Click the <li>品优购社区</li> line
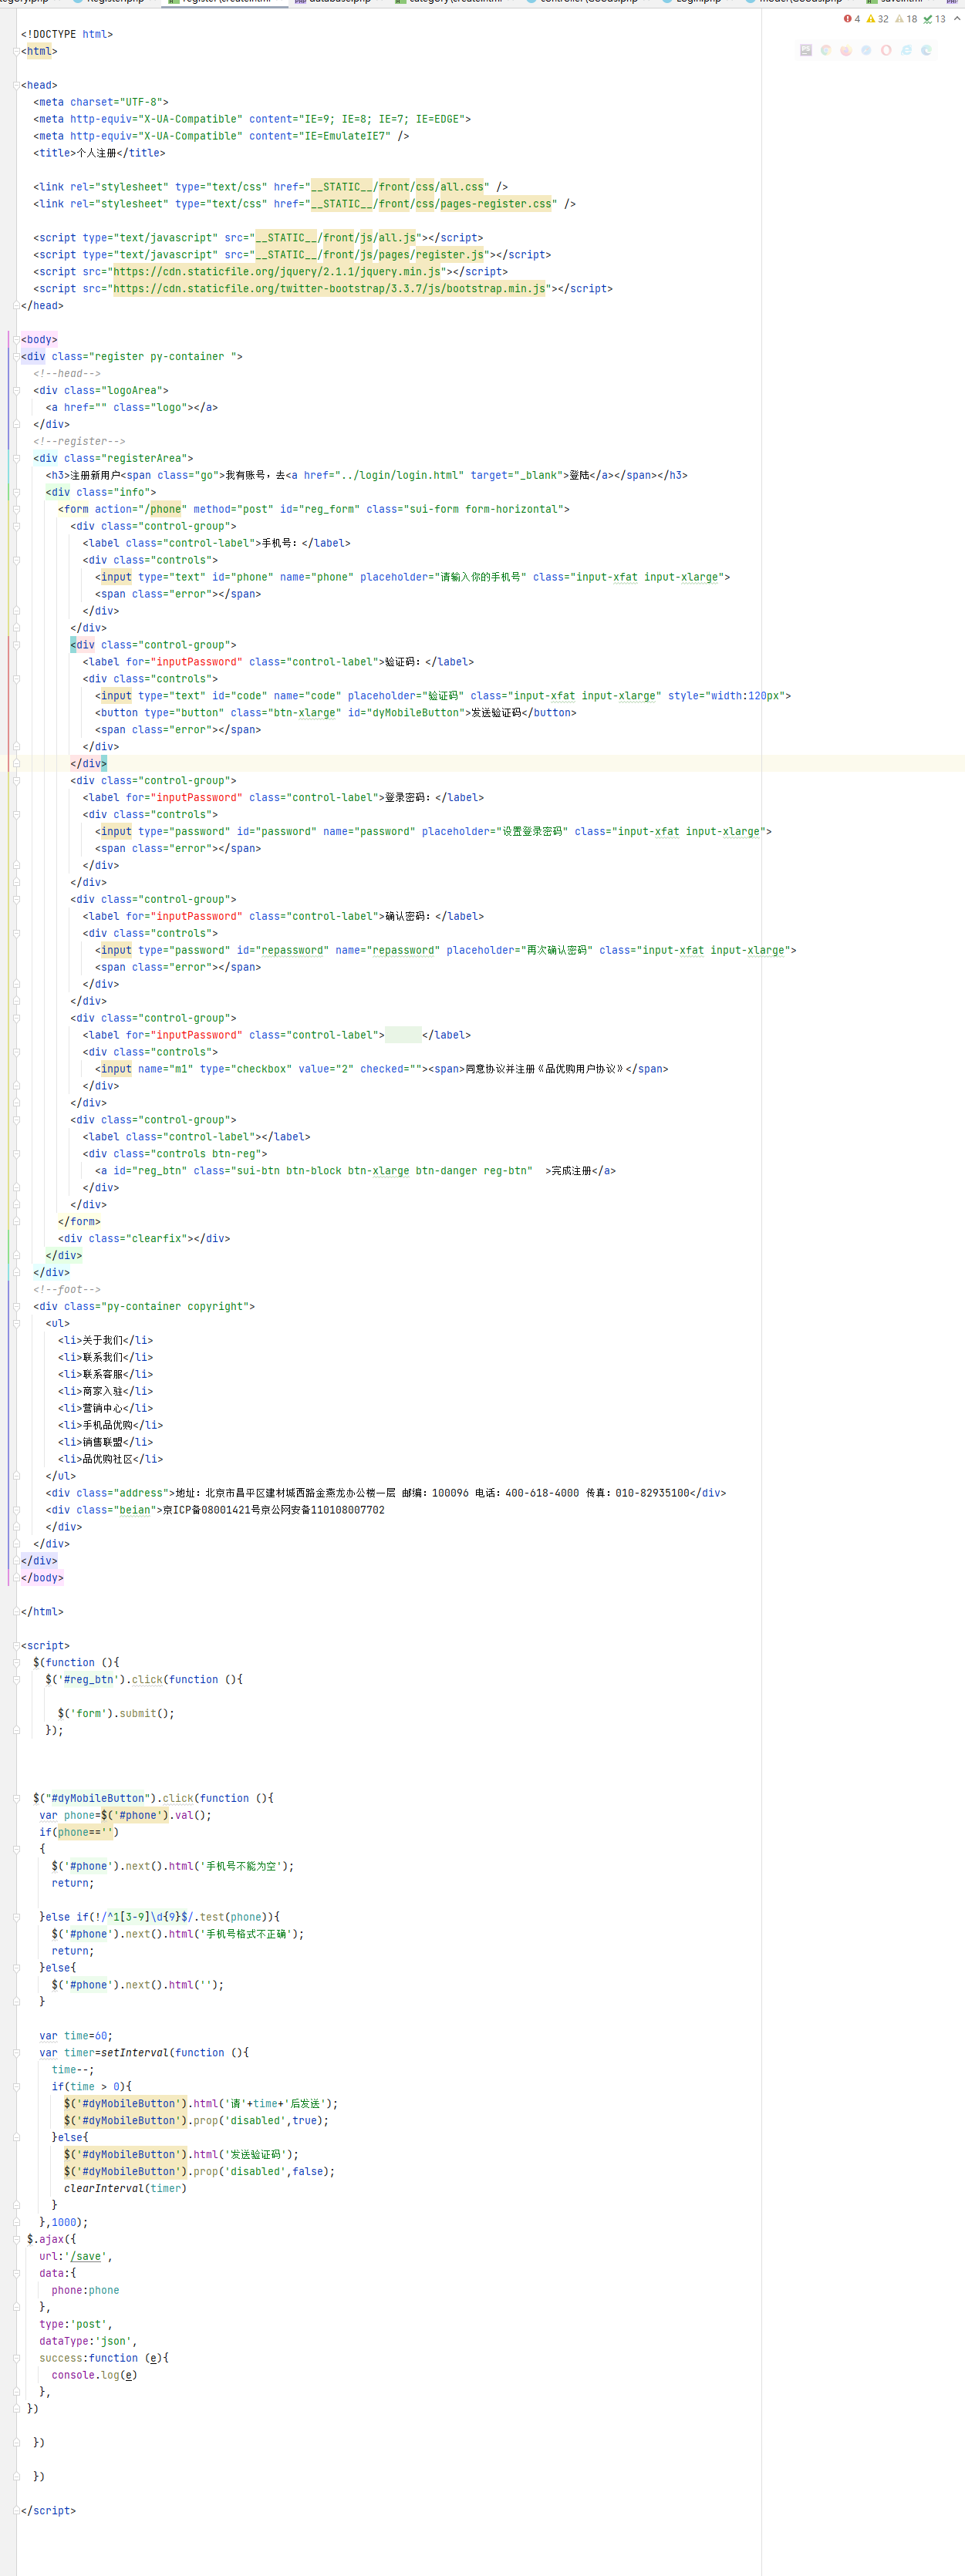Screen dimensions: 965x2576 pos(110,1460)
